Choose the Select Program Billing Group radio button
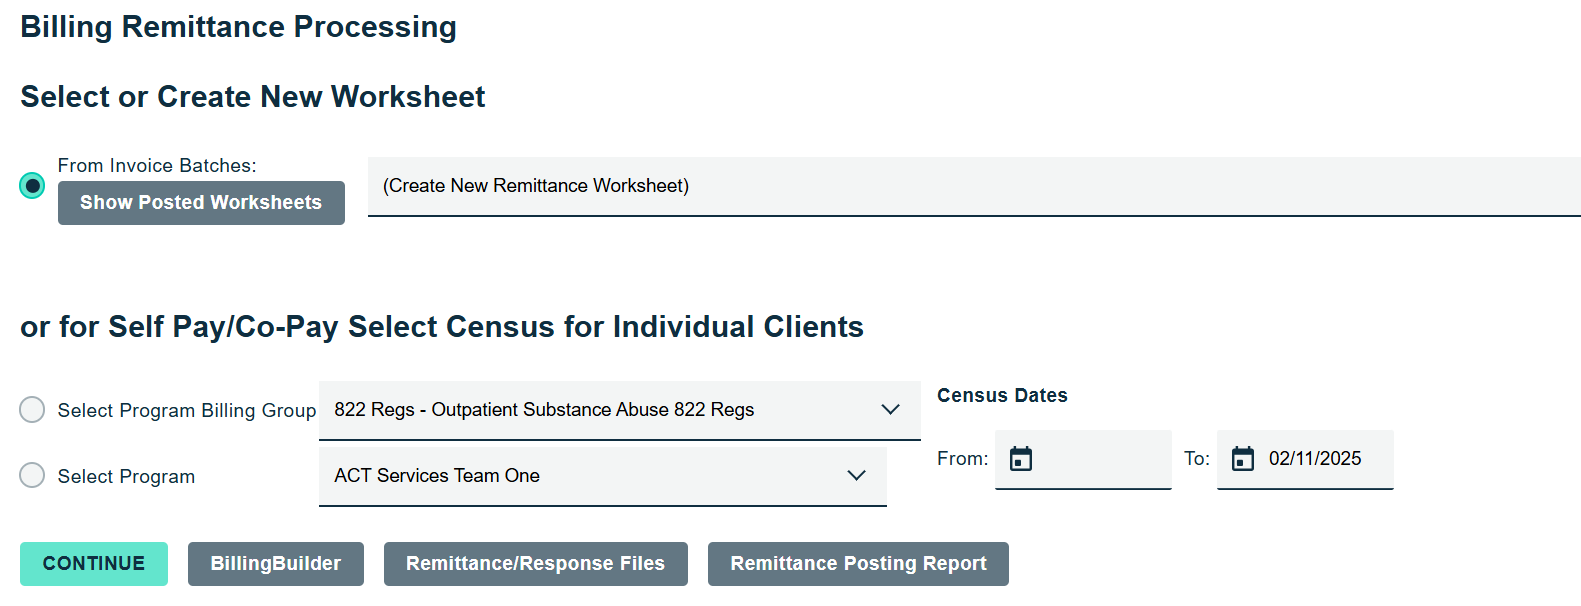The height and width of the screenshot is (606, 1581). pyautogui.click(x=32, y=410)
